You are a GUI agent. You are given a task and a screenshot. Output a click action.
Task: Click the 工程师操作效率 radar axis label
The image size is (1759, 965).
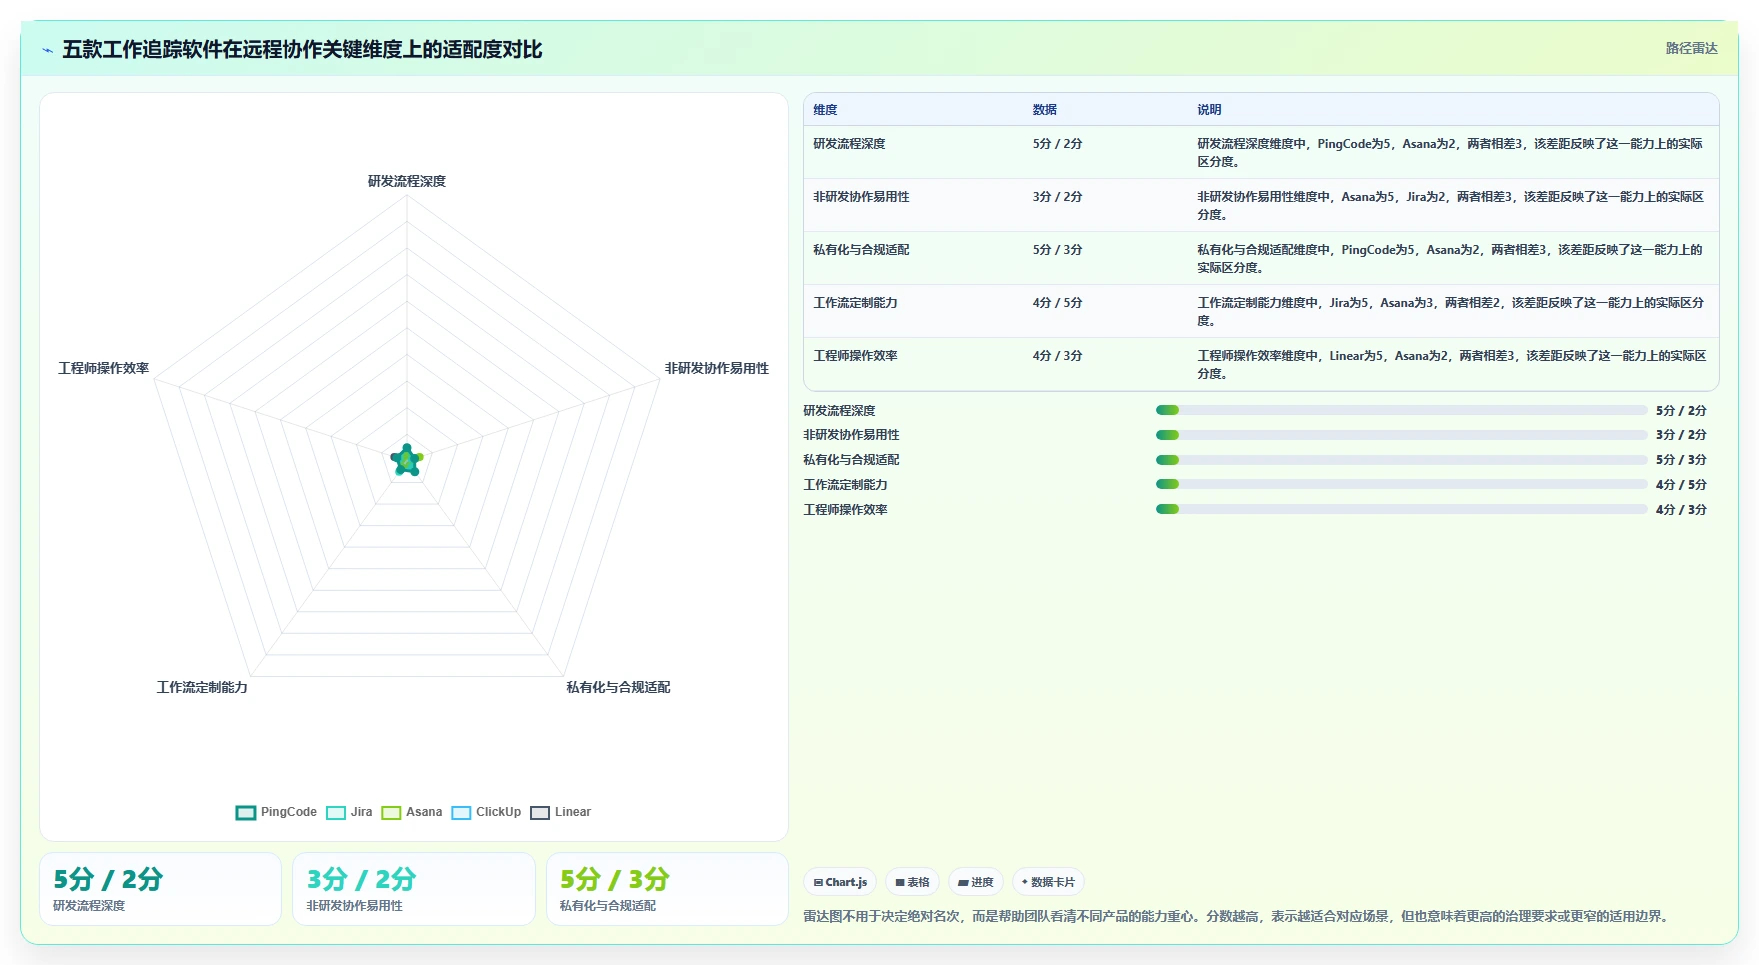pos(104,368)
